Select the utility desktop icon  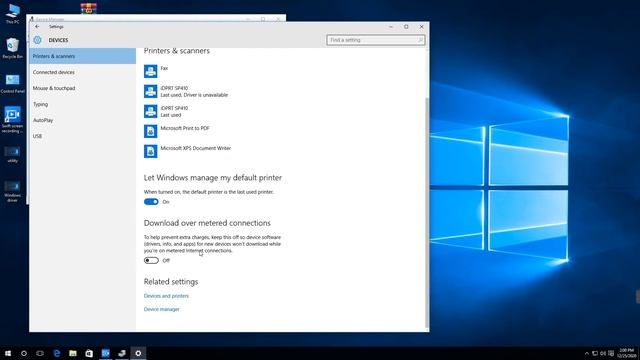[12, 155]
